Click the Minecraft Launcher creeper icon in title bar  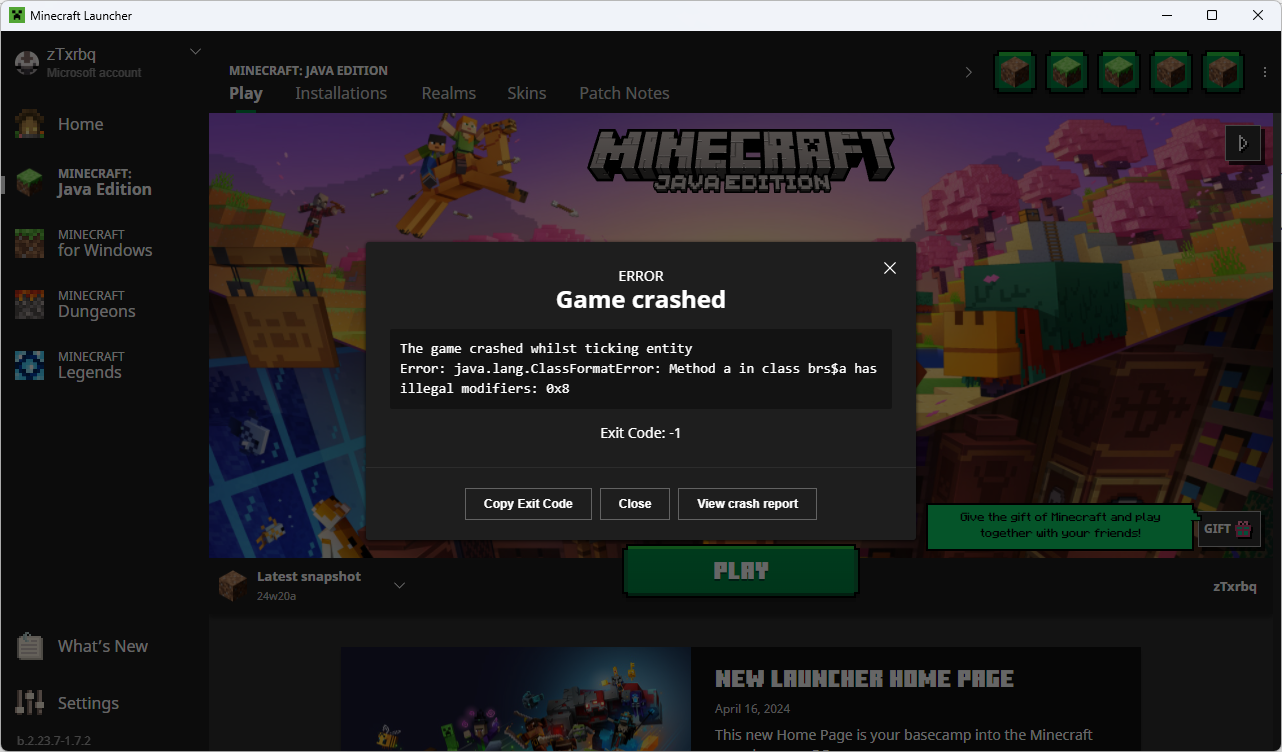[17, 15]
